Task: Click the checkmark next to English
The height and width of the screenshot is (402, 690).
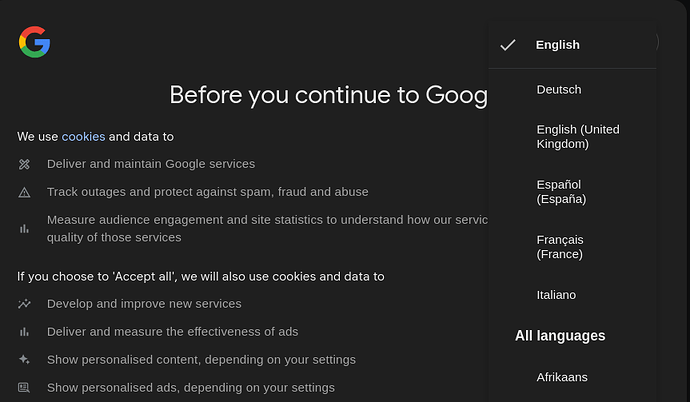Action: pyautogui.click(x=508, y=45)
